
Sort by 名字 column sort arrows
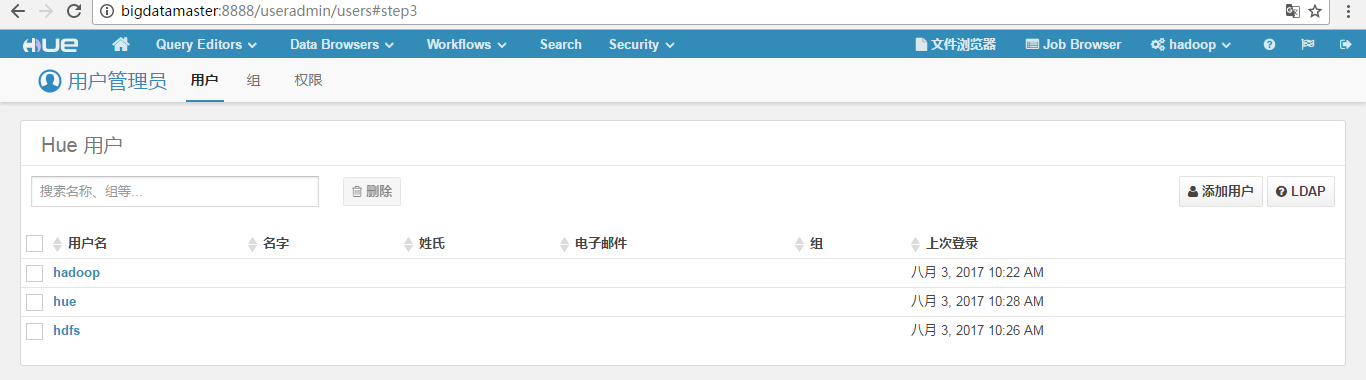click(x=252, y=244)
